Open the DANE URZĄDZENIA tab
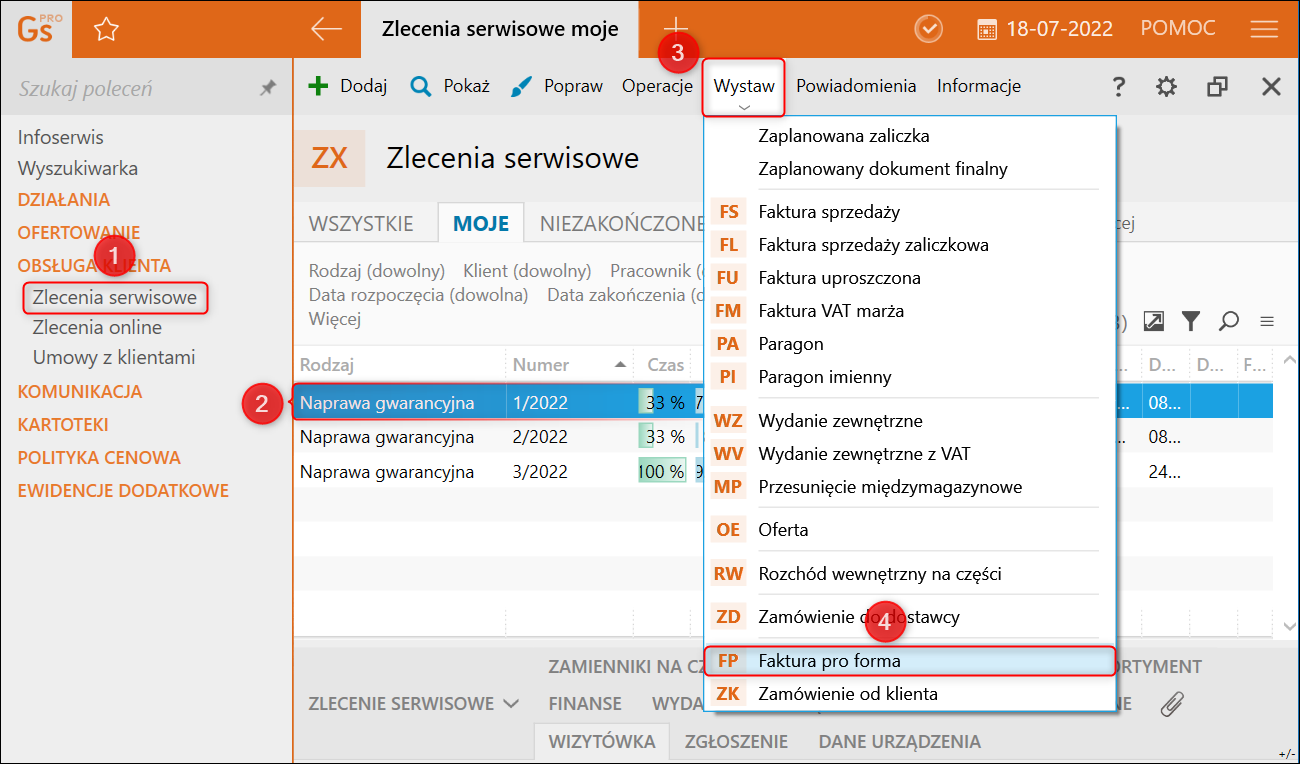 coord(899,742)
